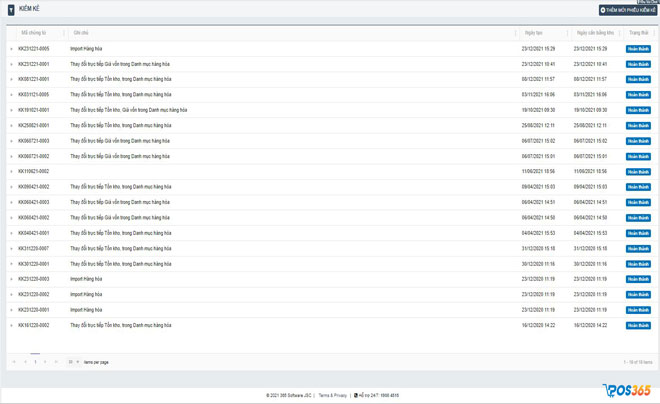This screenshot has height=404, width=660.
Task: Select code KK231220-0003
Action: [x=34, y=279]
